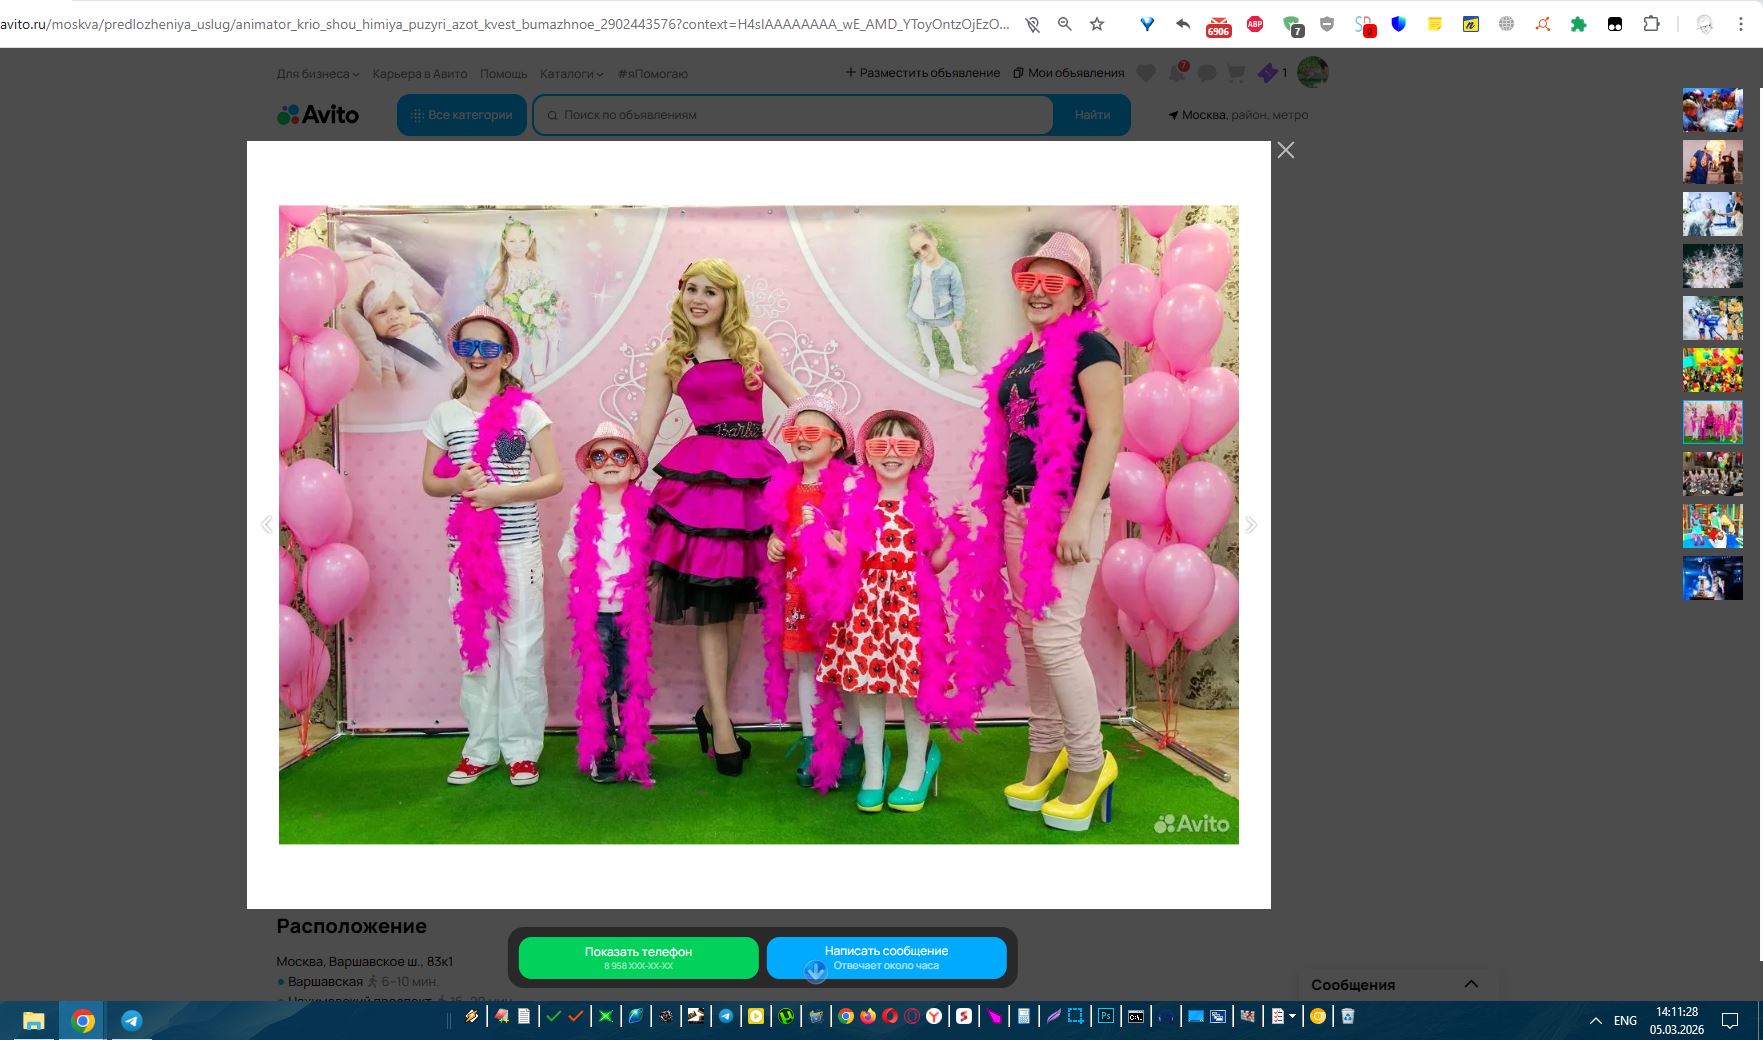Open the Карьера в Авито link
The image size is (1763, 1040).
[419, 74]
